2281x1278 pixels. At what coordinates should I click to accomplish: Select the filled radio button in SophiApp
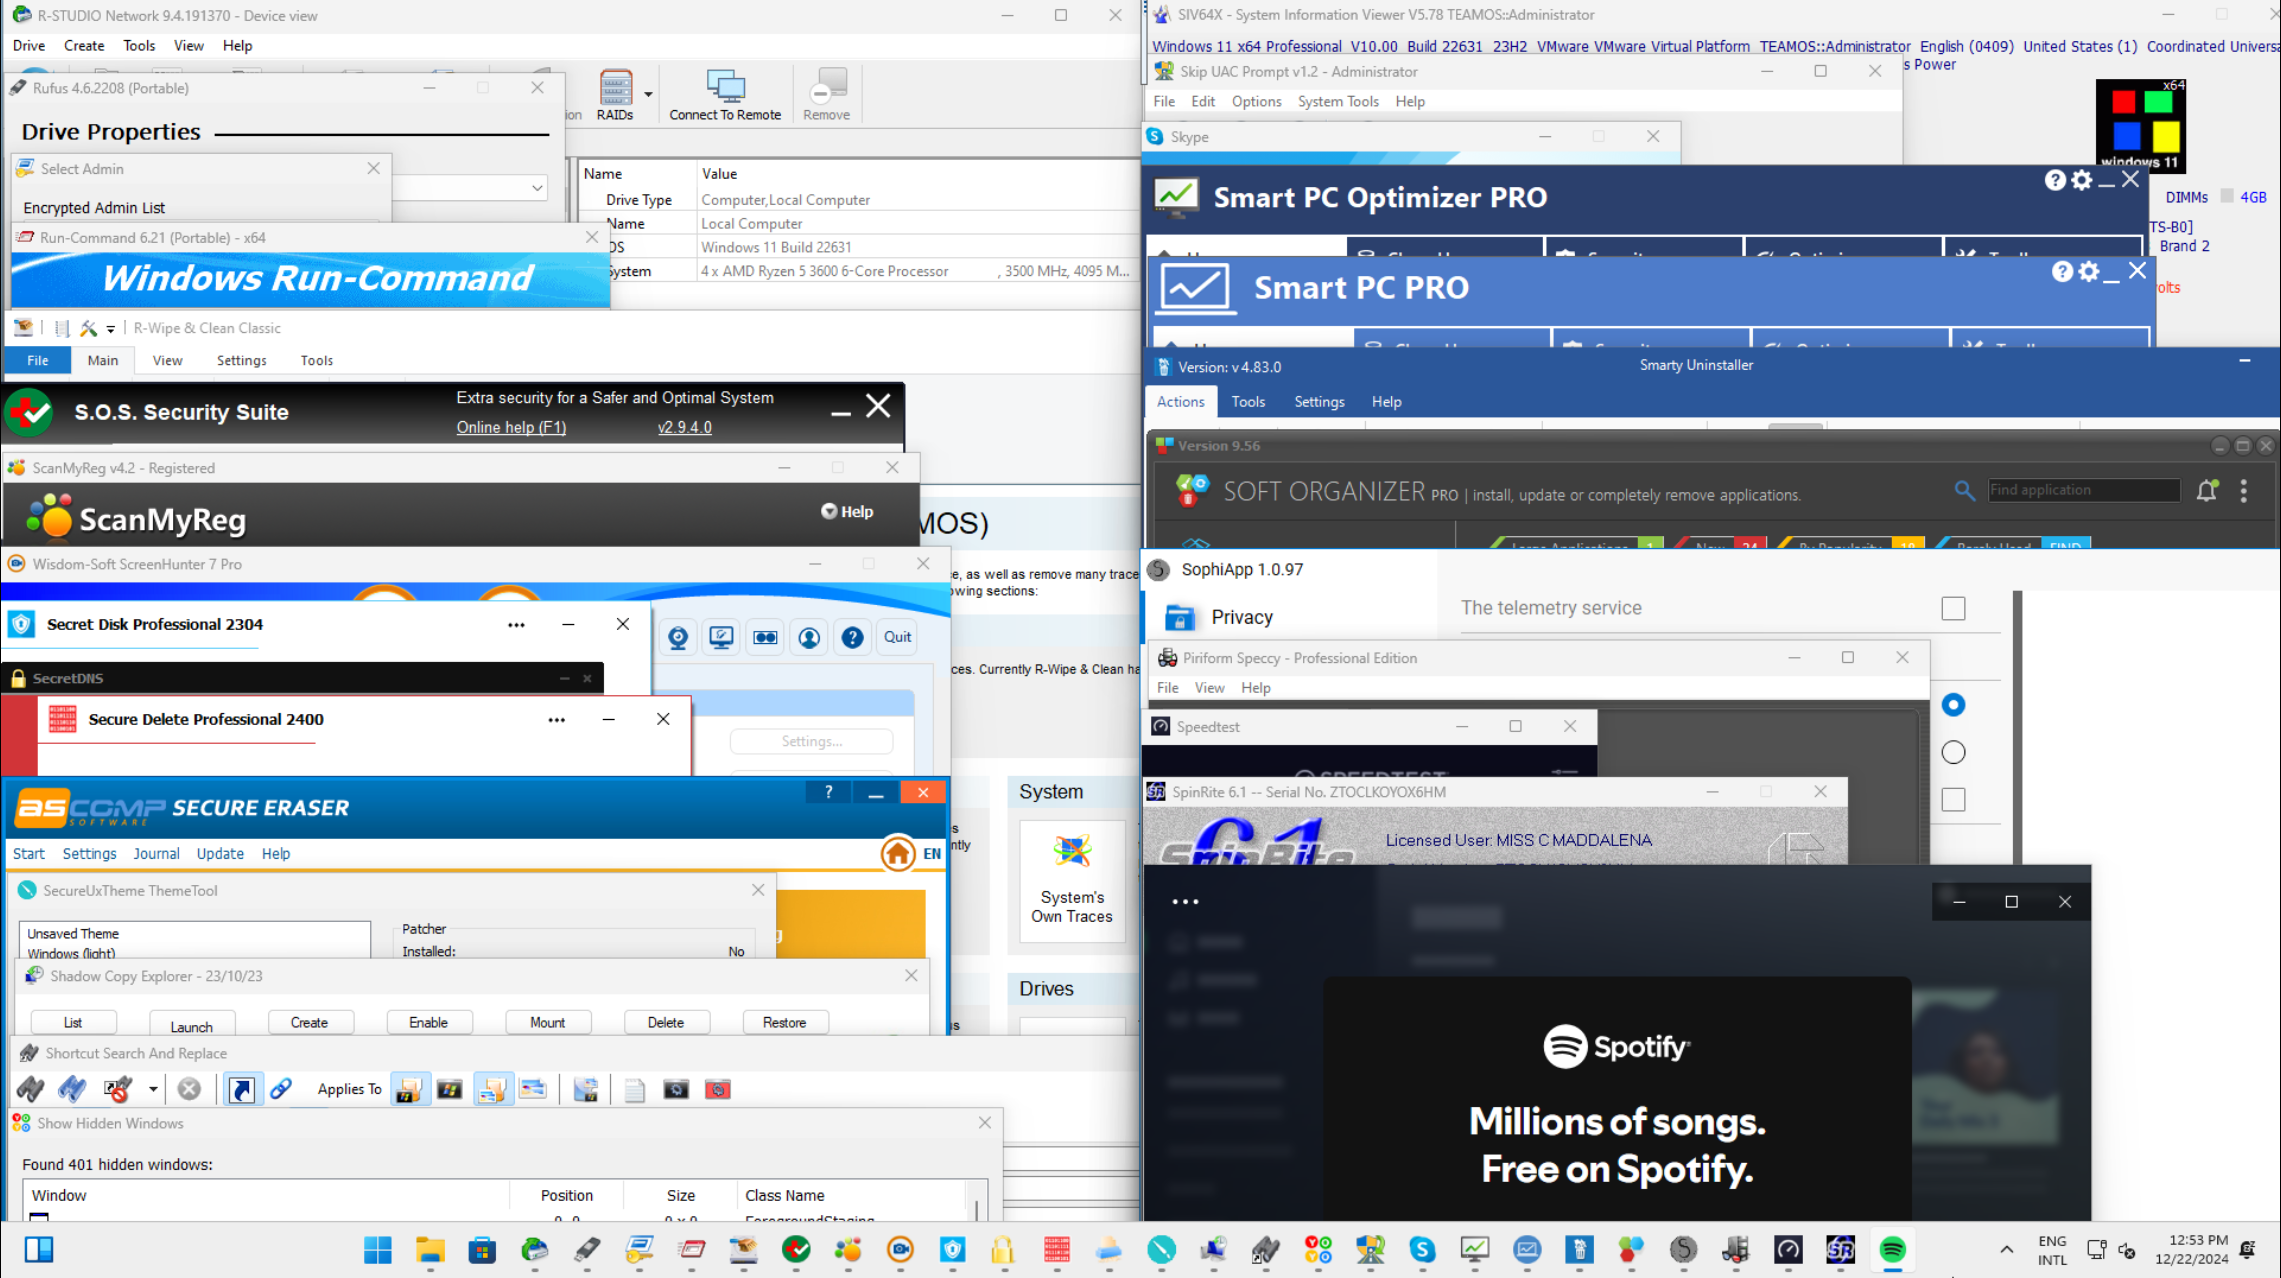[1953, 705]
